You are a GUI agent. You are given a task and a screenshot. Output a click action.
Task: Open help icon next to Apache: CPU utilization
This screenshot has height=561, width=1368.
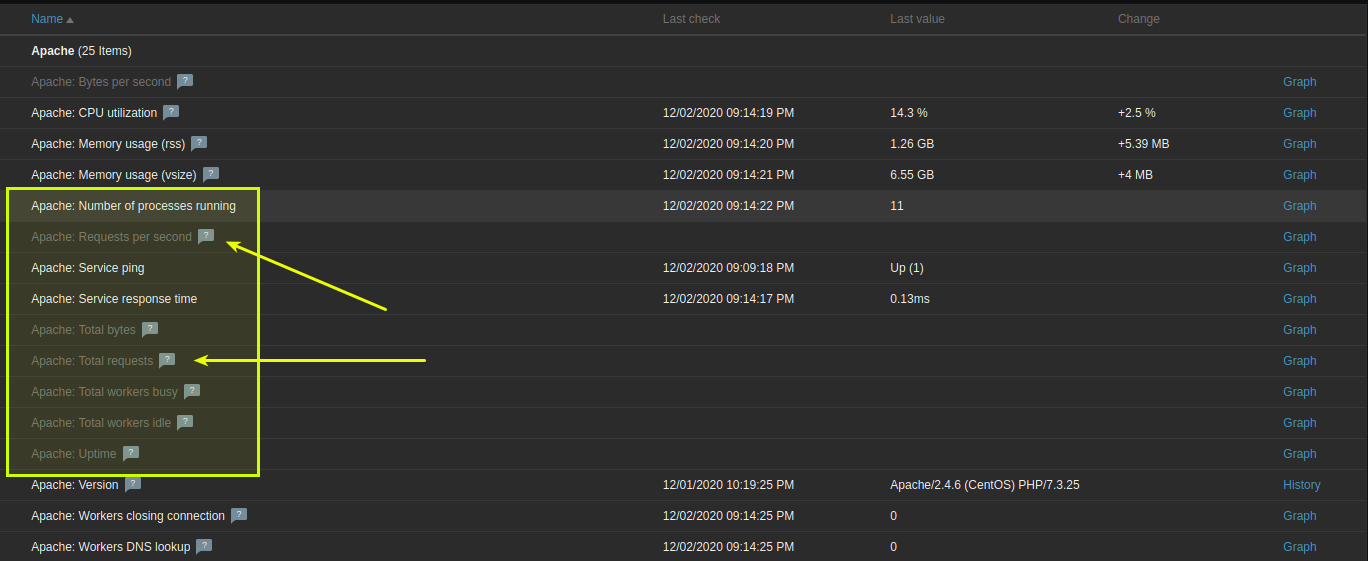[x=171, y=112]
